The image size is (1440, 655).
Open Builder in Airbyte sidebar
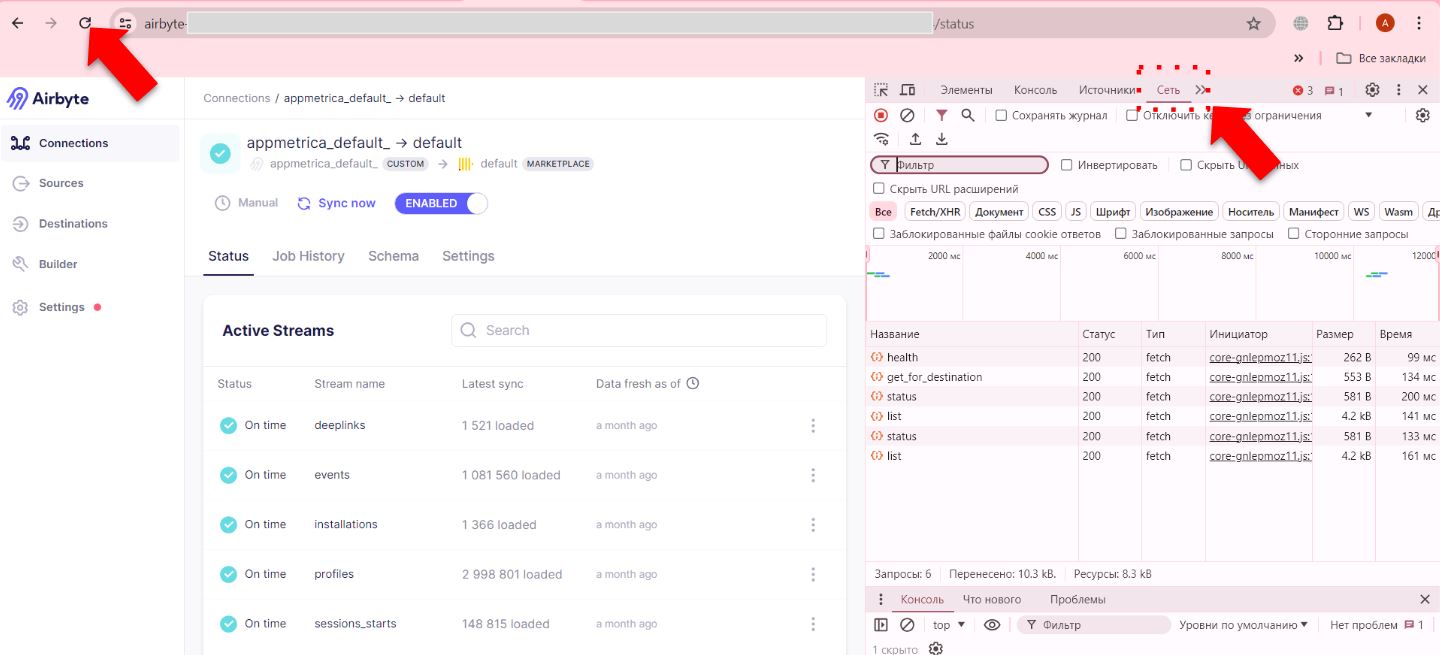coord(58,264)
